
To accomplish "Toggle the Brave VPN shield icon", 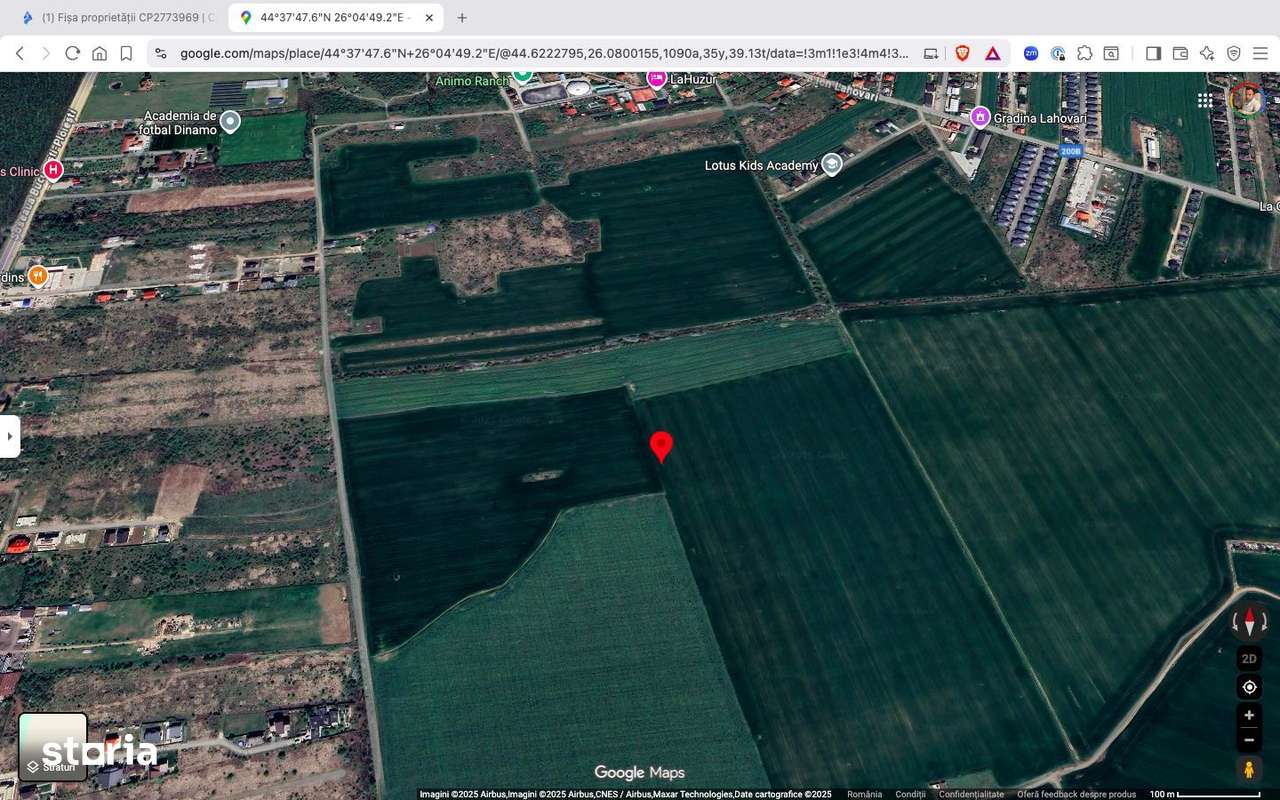I will click(1232, 53).
